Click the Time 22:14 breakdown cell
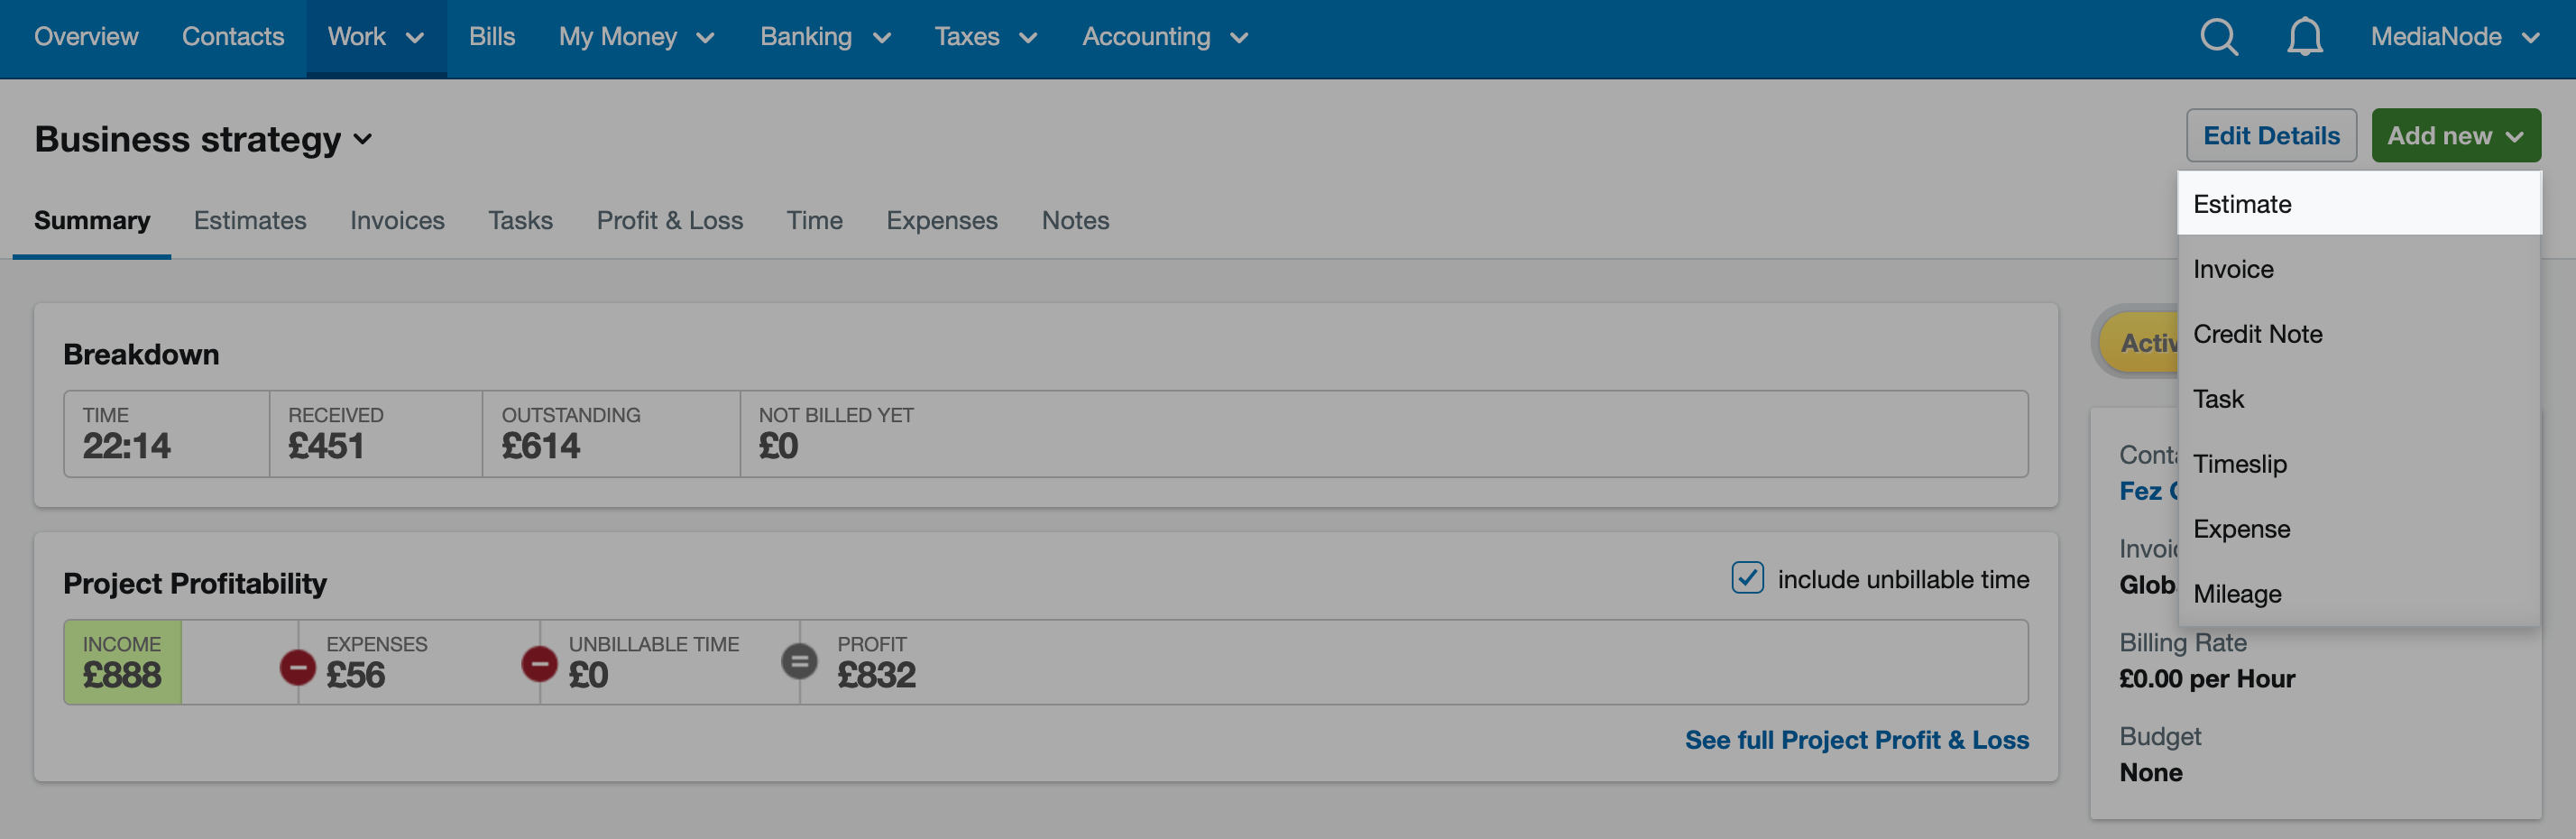The width and height of the screenshot is (2576, 839). click(x=167, y=433)
